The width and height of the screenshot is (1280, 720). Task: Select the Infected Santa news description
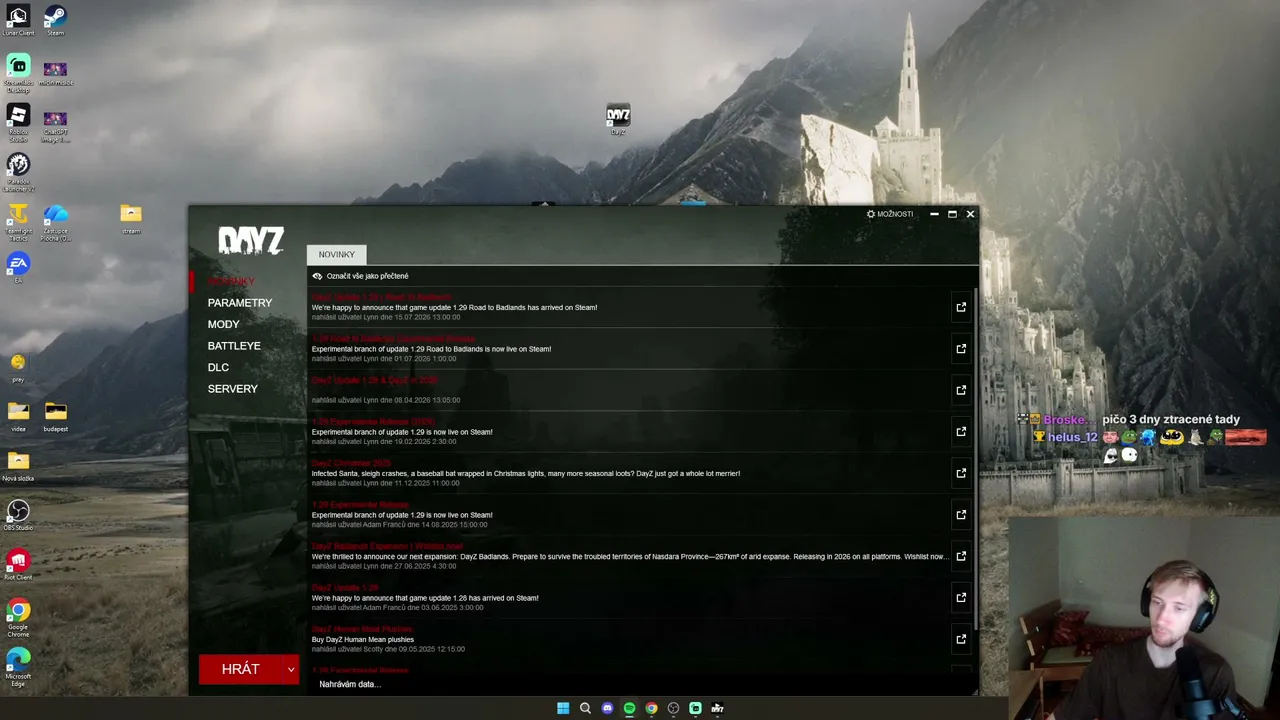pyautogui.click(x=526, y=474)
